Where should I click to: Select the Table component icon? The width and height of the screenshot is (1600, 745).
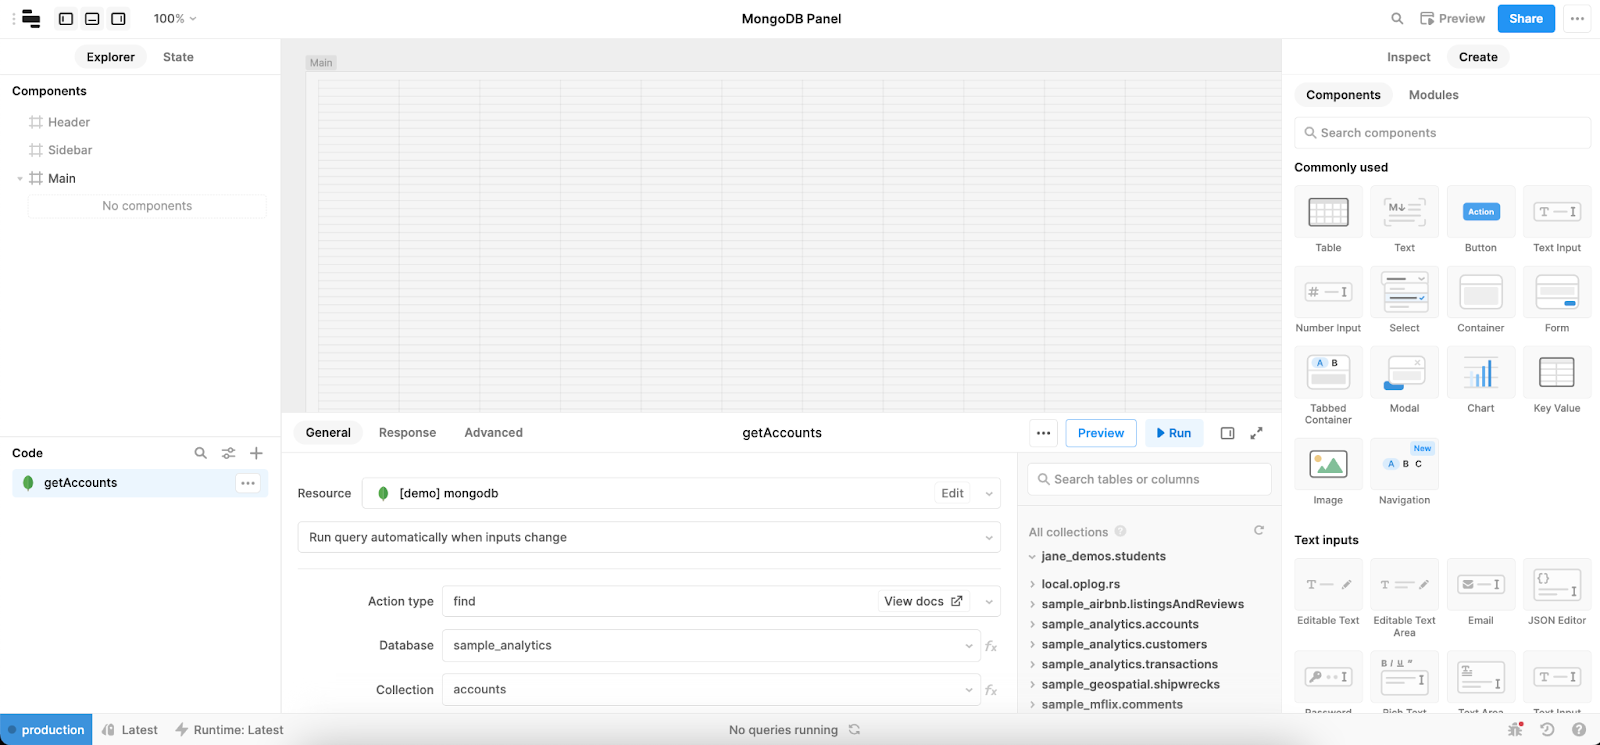(1328, 212)
